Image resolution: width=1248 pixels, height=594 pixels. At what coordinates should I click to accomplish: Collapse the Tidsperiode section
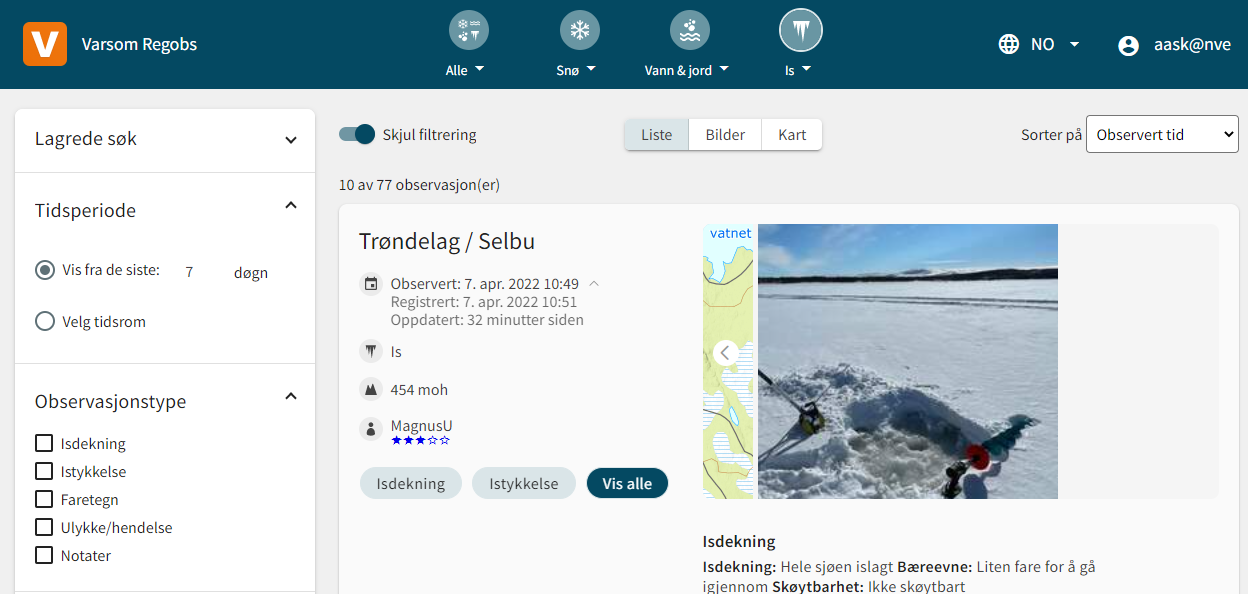point(291,205)
